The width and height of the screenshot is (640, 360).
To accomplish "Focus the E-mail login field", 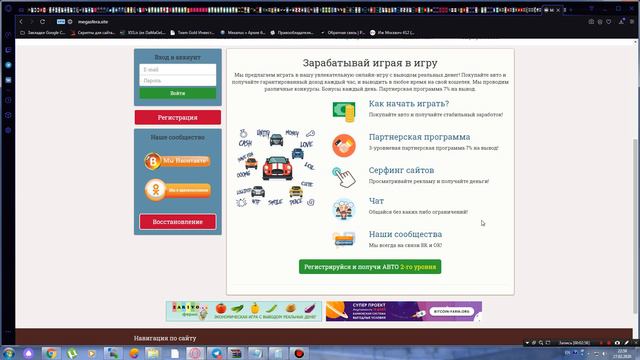I will click(x=178, y=70).
